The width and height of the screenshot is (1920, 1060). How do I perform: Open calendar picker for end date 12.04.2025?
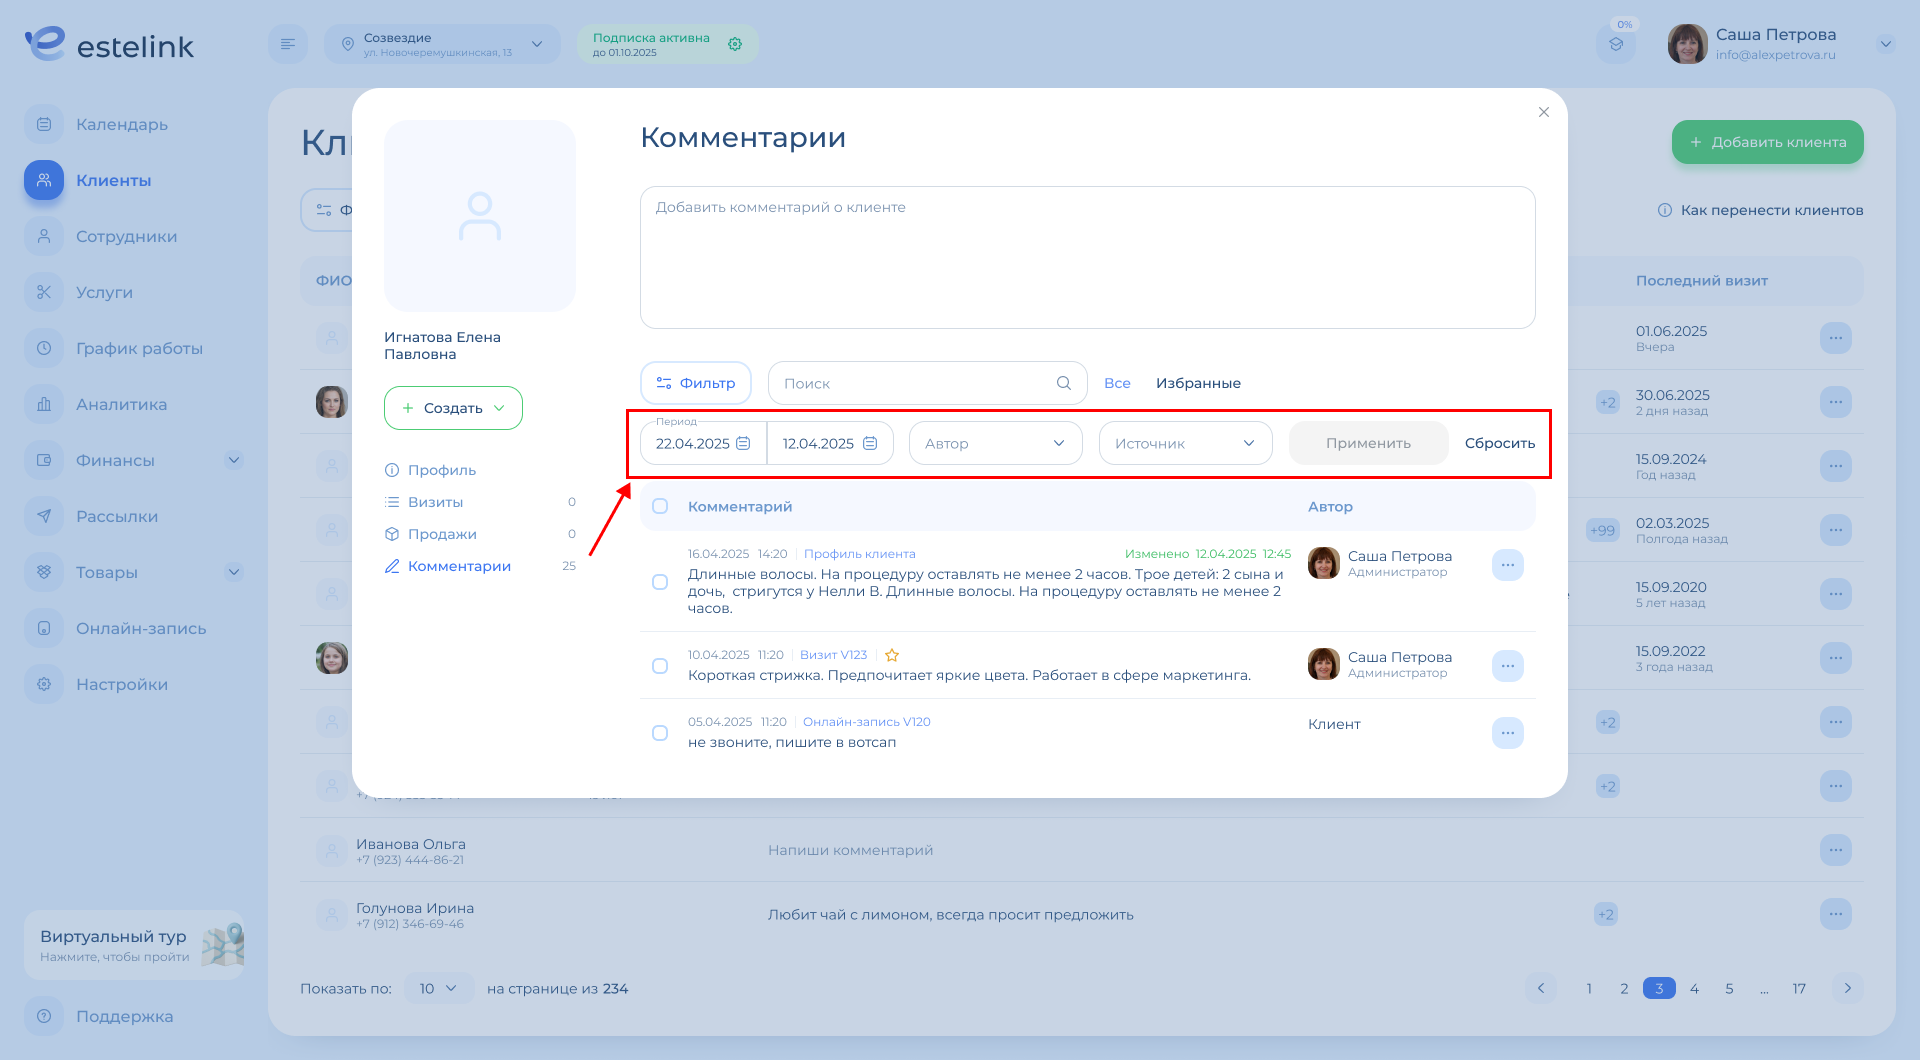870,443
